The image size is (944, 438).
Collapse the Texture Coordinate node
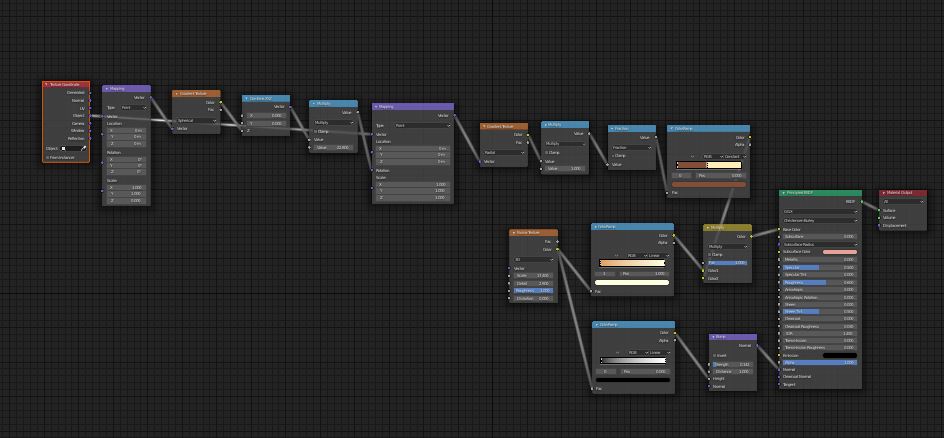click(x=46, y=84)
